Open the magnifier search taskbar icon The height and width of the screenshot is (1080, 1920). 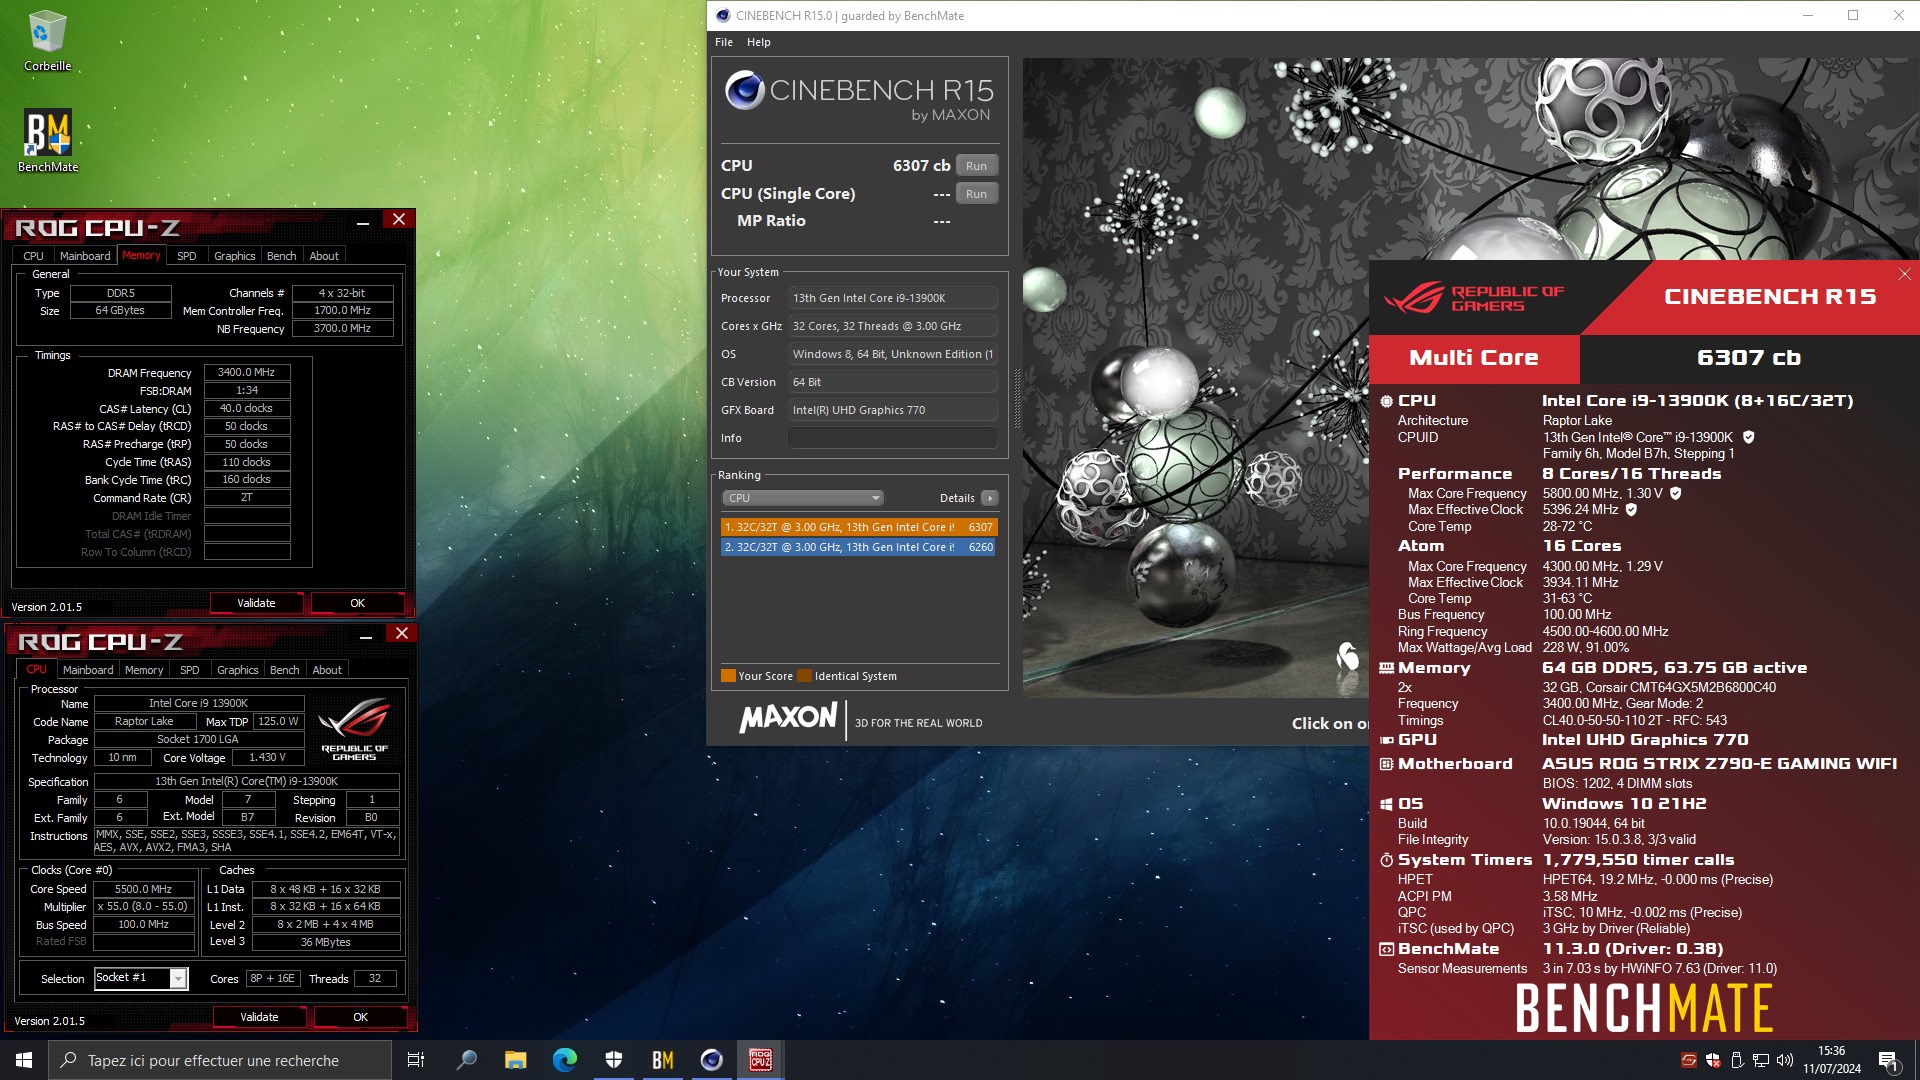click(466, 1060)
